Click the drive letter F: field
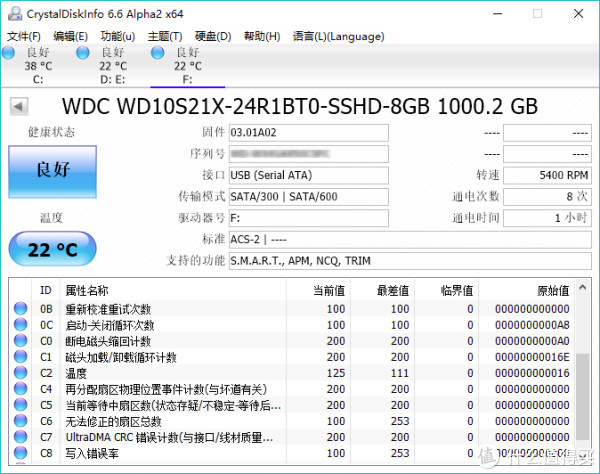The width and height of the screenshot is (600, 474). pos(309,218)
